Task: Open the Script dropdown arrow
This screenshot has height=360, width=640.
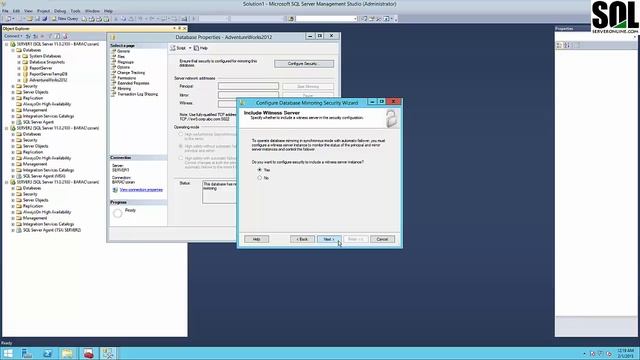Action: coord(190,48)
